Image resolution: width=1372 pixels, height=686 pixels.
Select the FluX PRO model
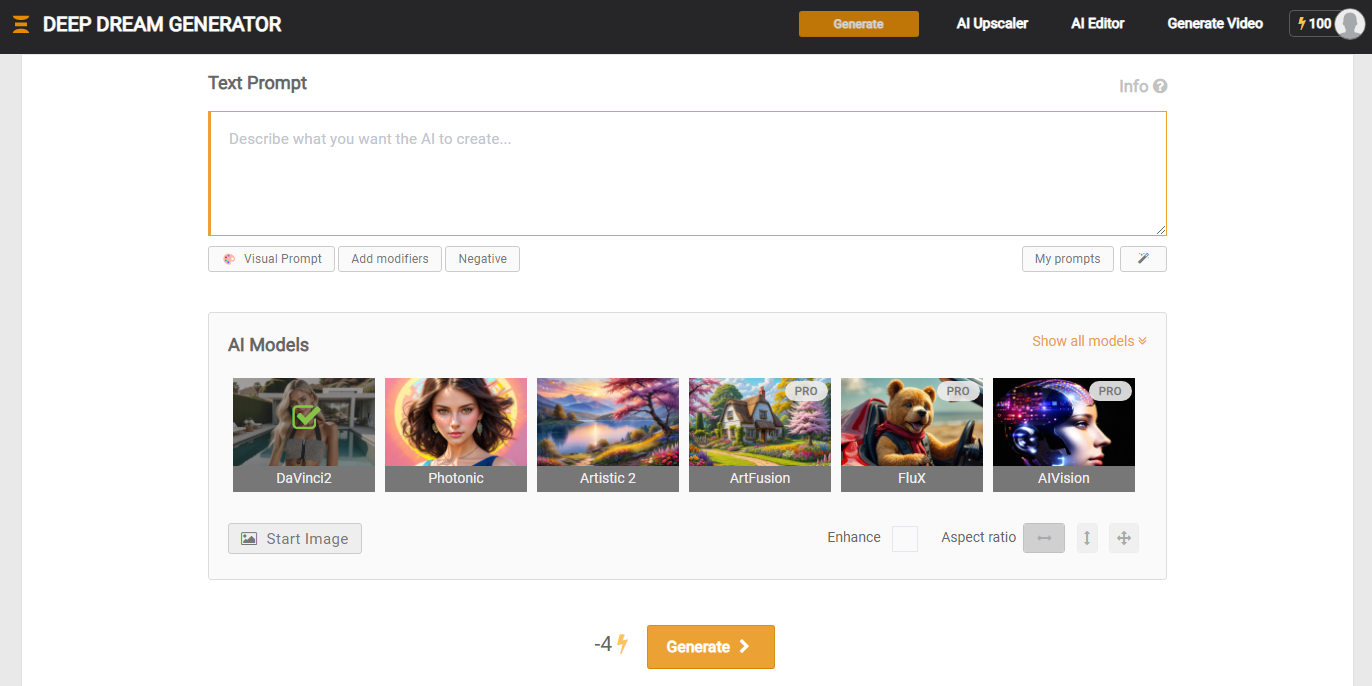pos(912,435)
